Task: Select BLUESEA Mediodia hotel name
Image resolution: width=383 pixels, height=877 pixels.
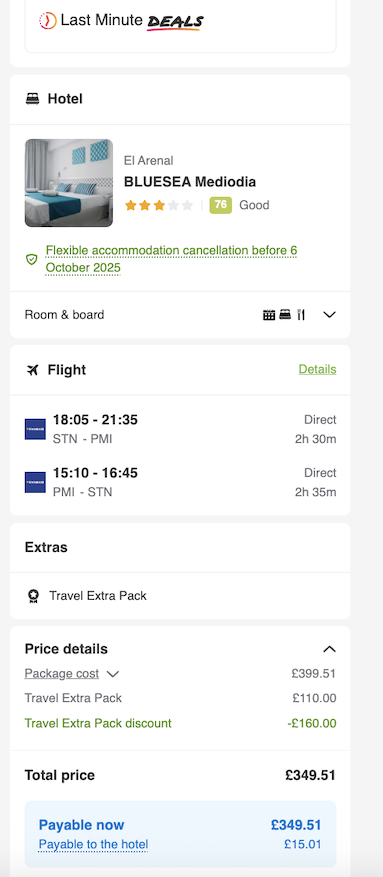Action: coord(190,182)
